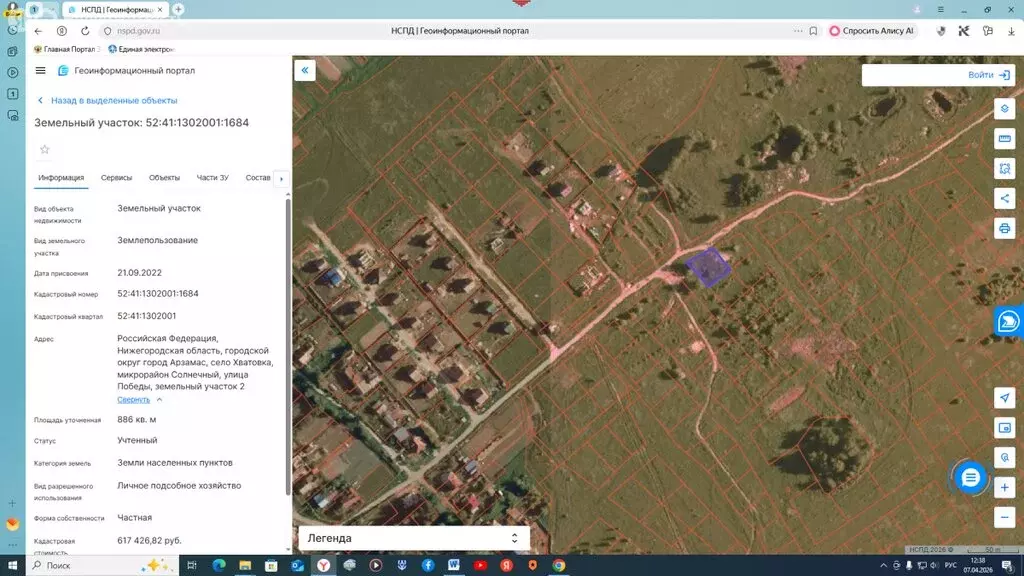The height and width of the screenshot is (576, 1024).
Task: Expand the Легенда panel
Action: (514, 538)
